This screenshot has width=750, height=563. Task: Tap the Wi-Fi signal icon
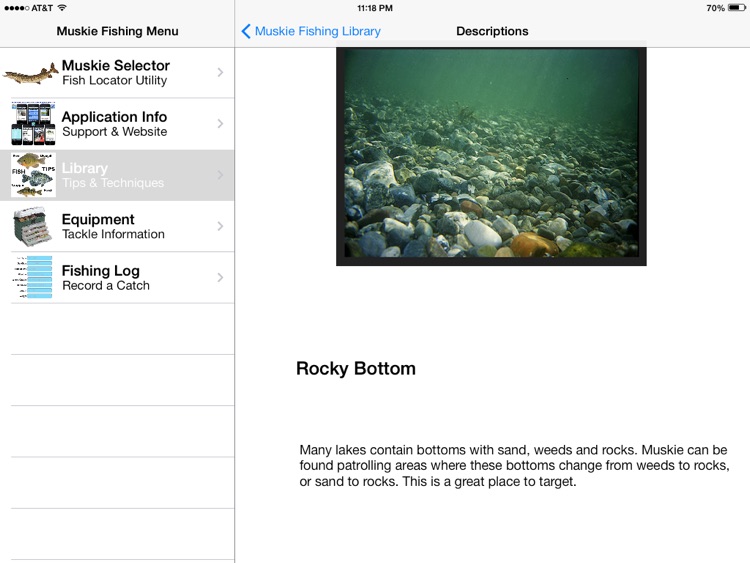point(62,8)
